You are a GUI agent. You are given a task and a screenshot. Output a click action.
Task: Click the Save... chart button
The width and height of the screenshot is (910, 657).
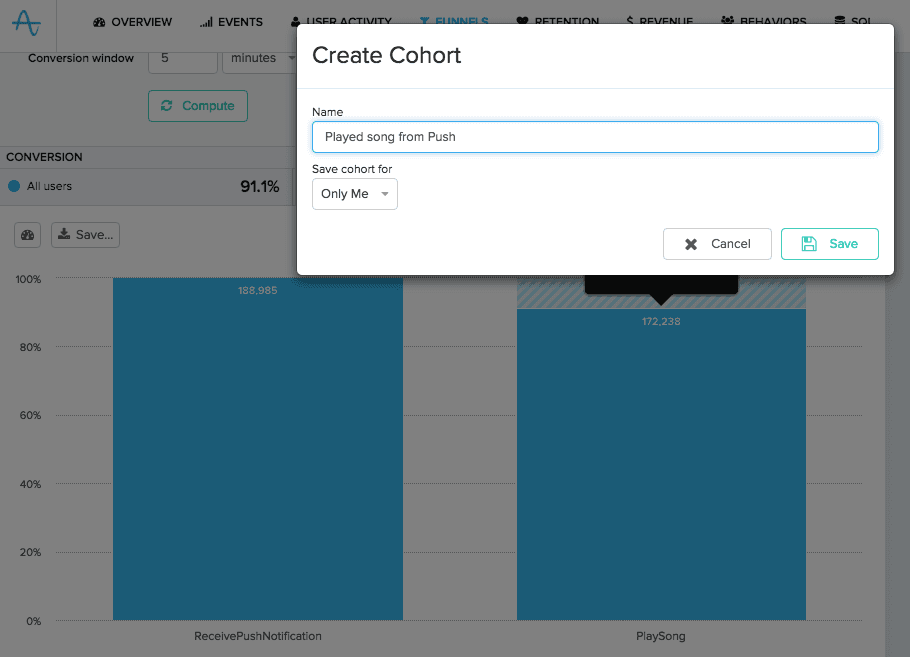85,235
